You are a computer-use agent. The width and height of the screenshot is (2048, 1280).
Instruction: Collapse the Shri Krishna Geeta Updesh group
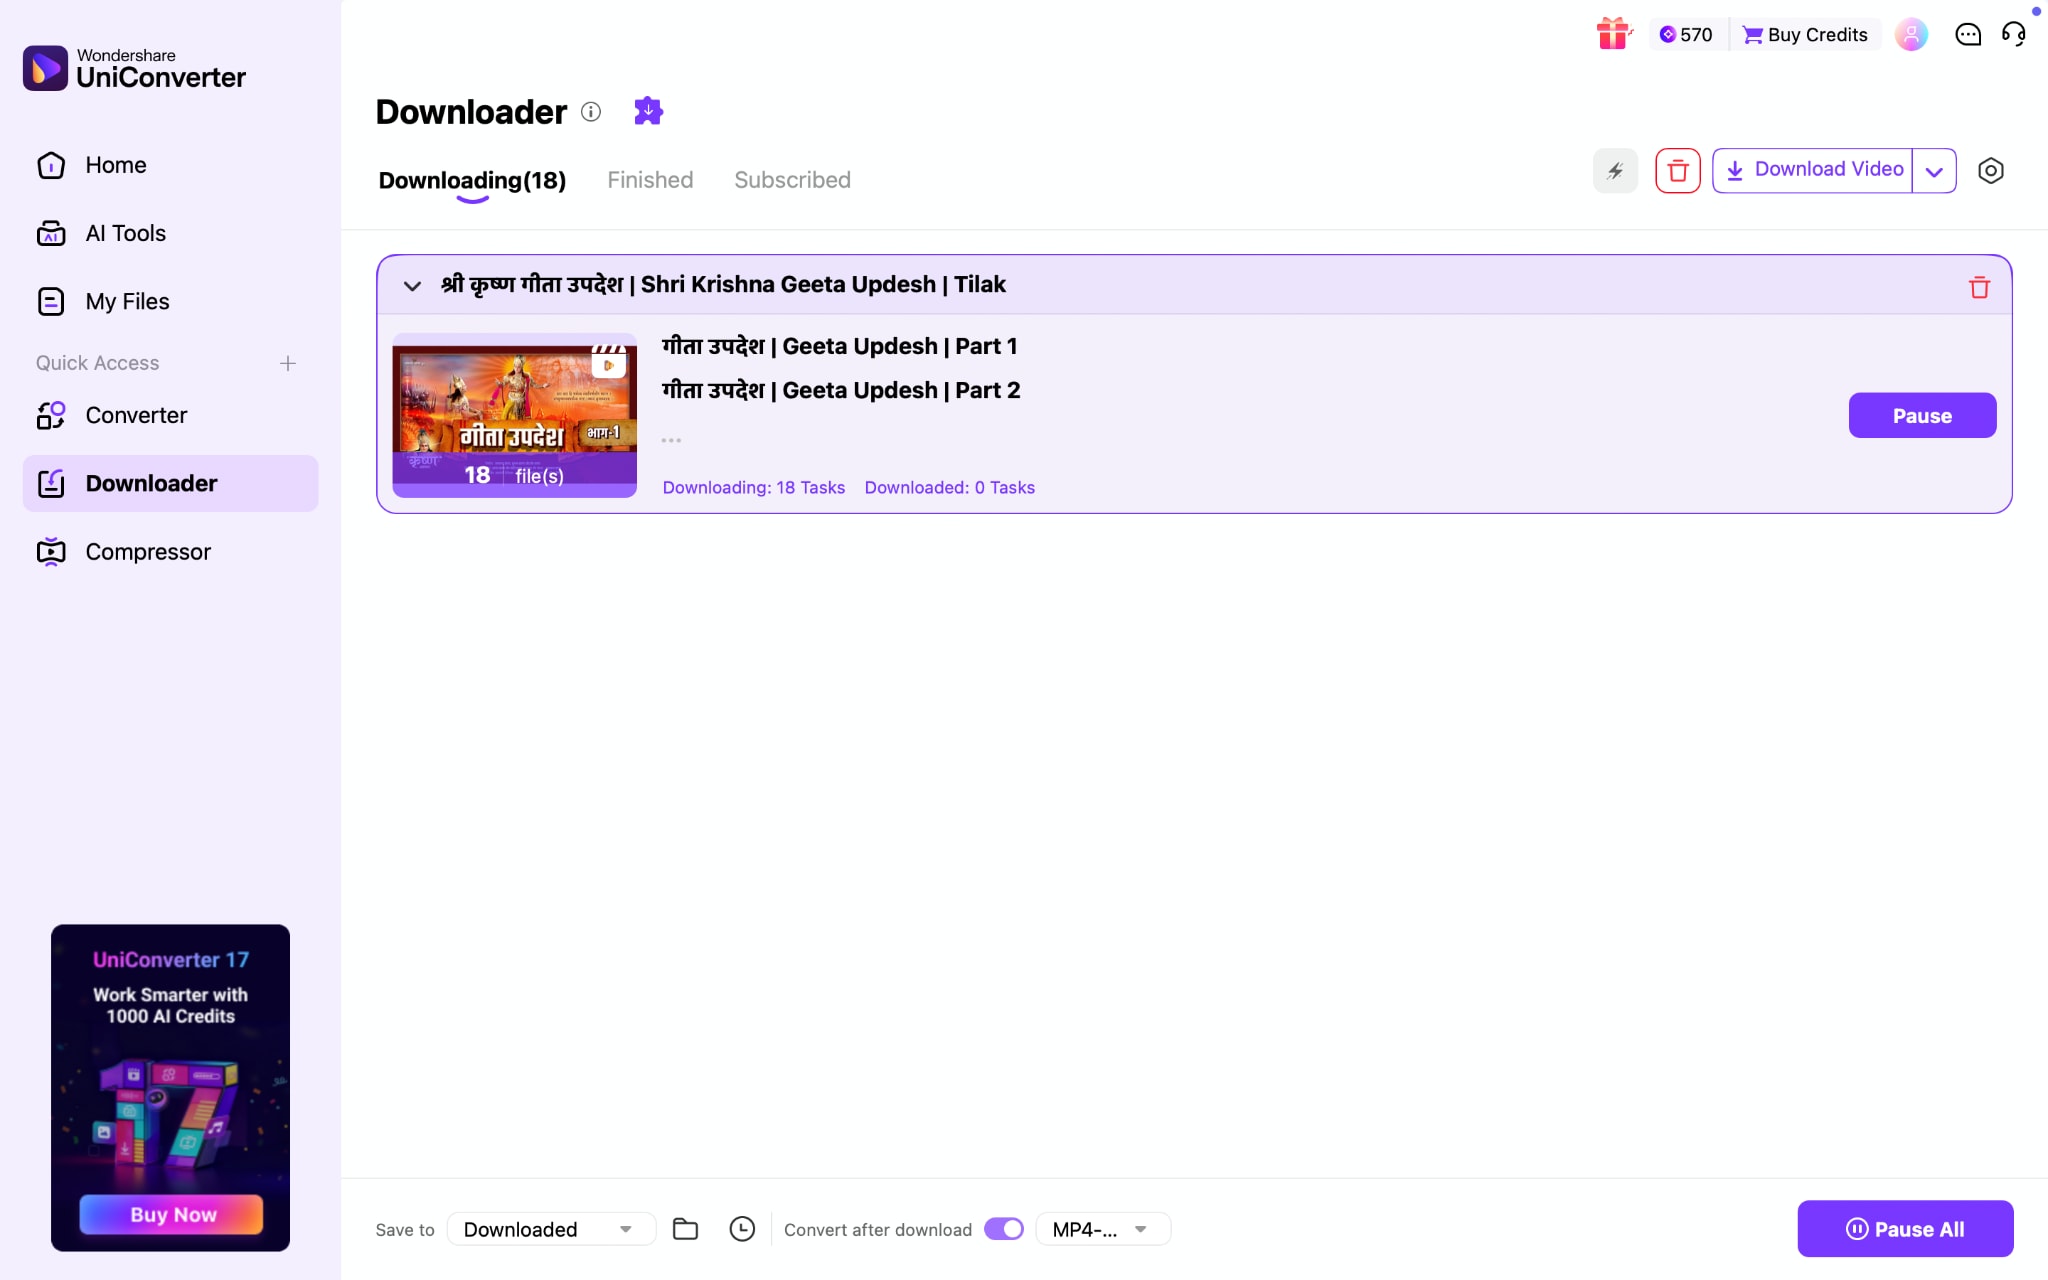(412, 285)
